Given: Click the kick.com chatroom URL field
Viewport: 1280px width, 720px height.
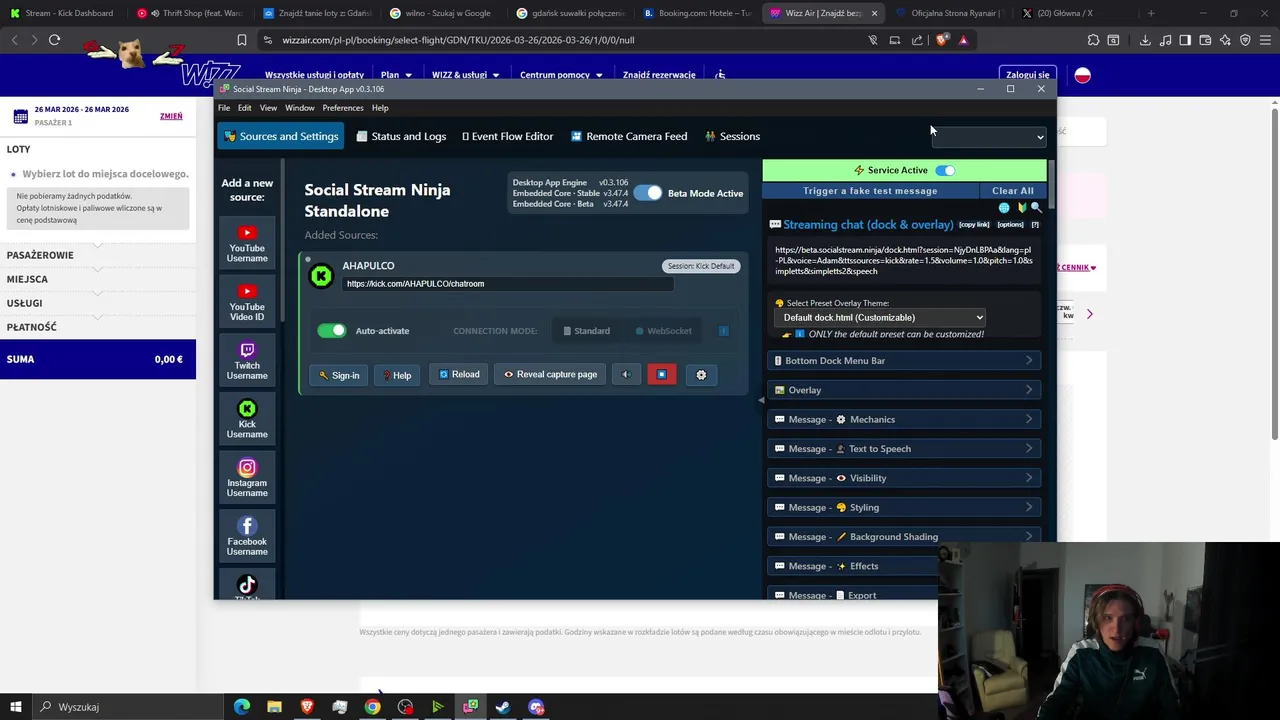Looking at the screenshot, I should (x=508, y=284).
